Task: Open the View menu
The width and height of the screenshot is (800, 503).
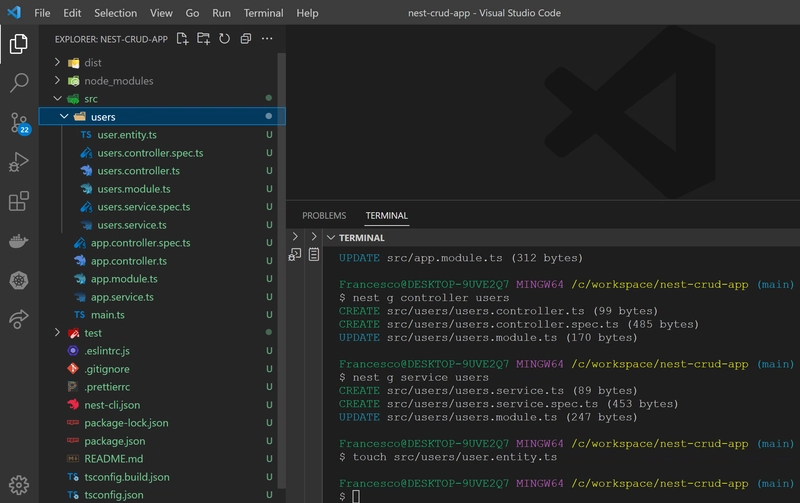Action: (161, 13)
